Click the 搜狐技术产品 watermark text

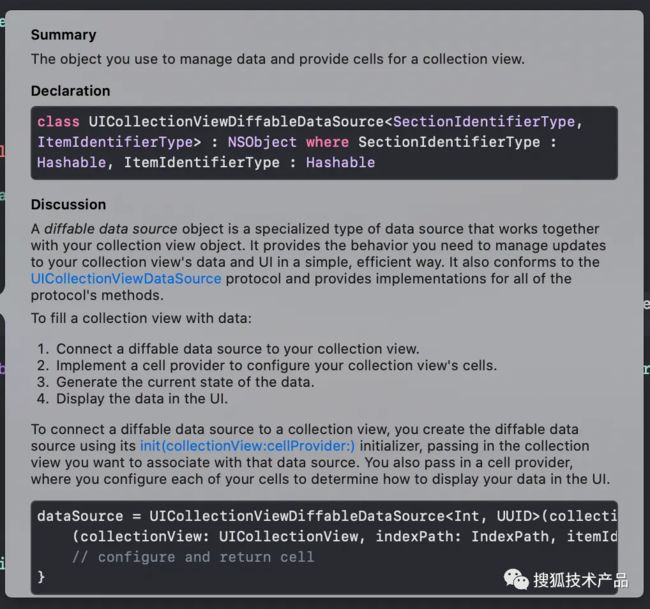tap(581, 580)
